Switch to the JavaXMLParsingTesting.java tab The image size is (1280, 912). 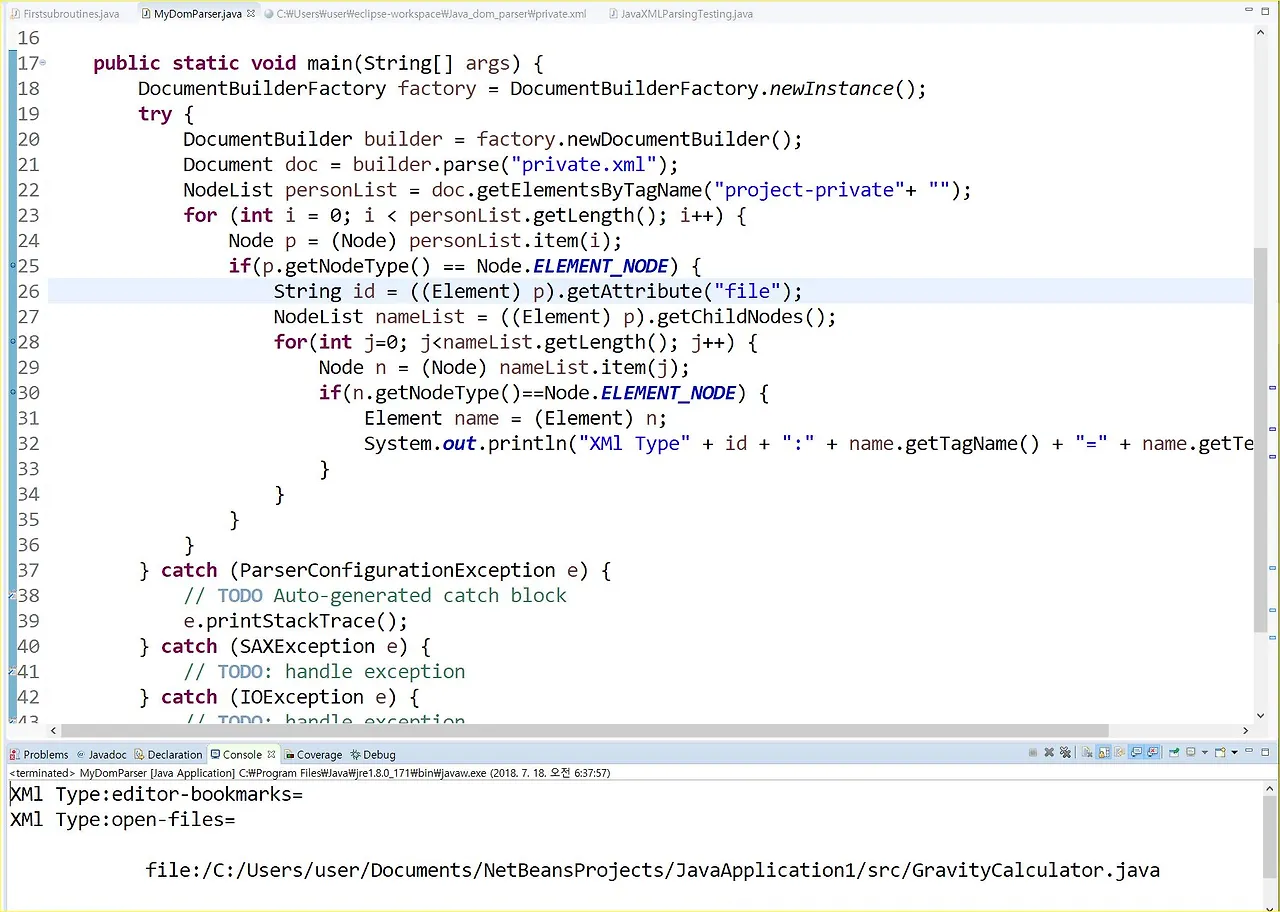click(680, 14)
